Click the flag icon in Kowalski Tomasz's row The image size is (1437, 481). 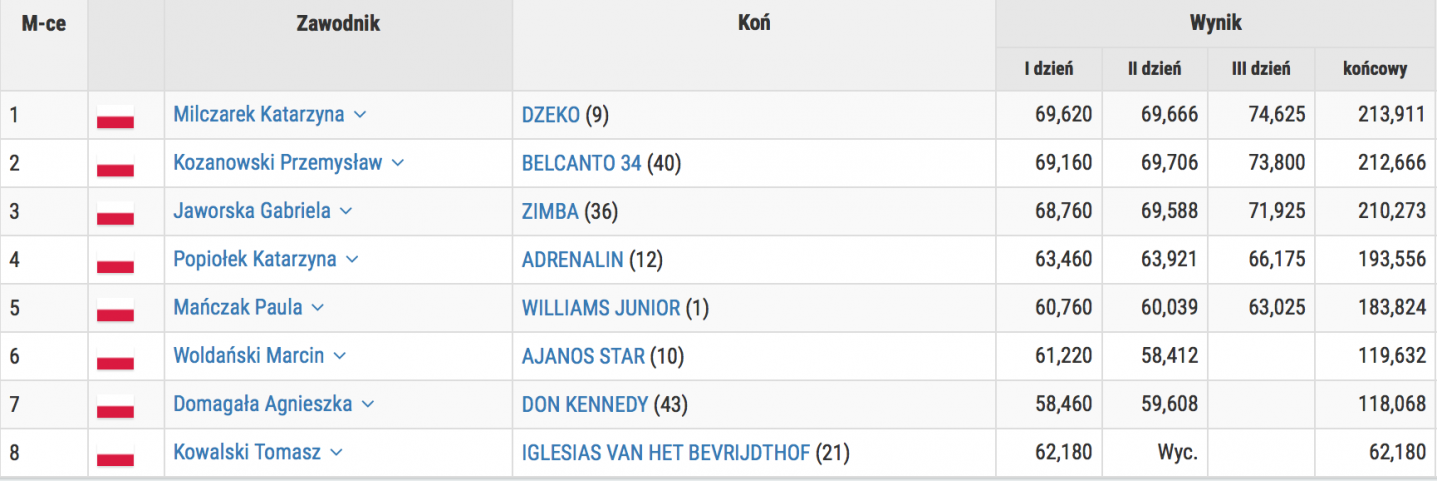[x=115, y=454]
